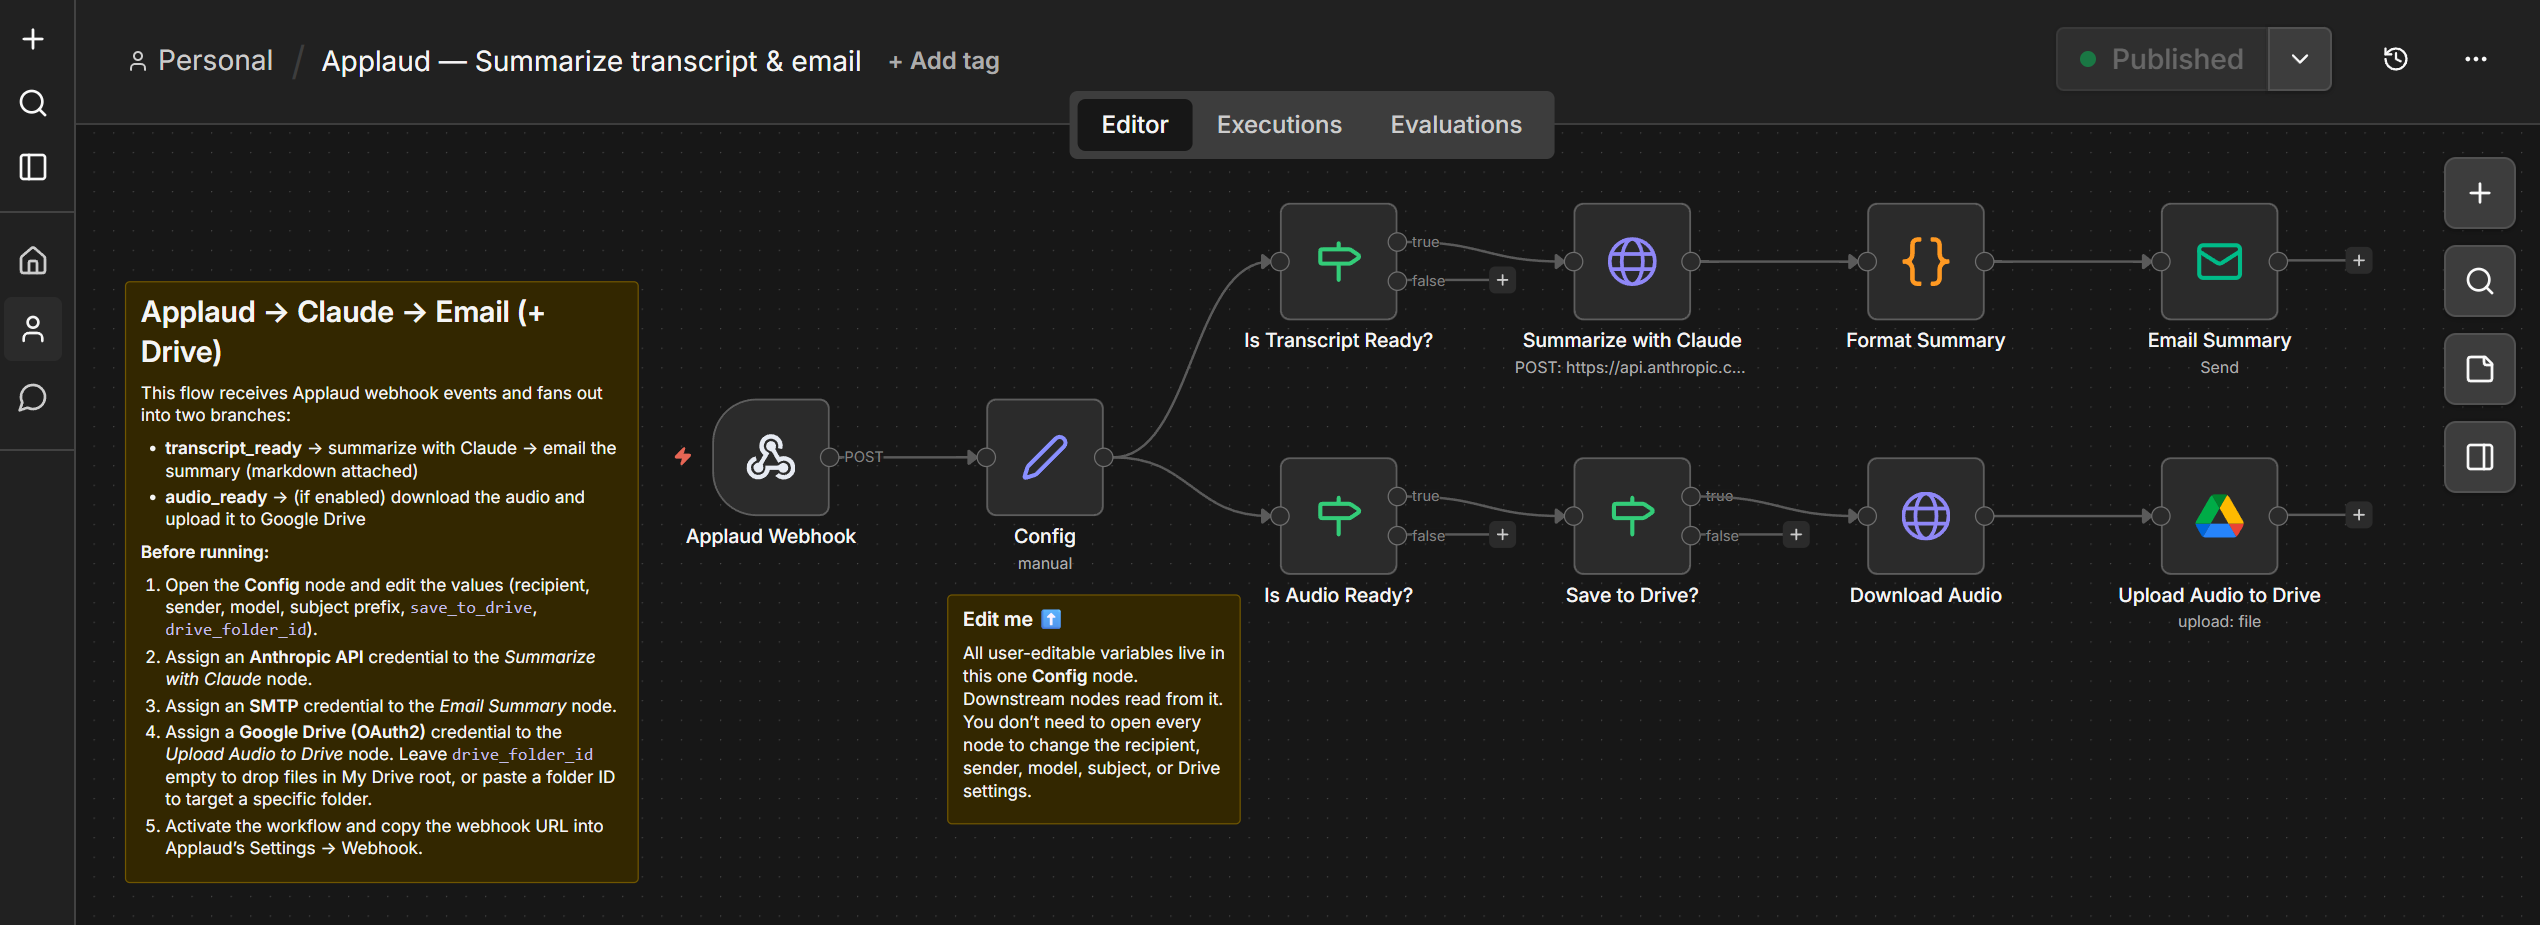Click the 'upload: file' node subtitle
Screen dimensions: 2540x925
(x=2219, y=621)
